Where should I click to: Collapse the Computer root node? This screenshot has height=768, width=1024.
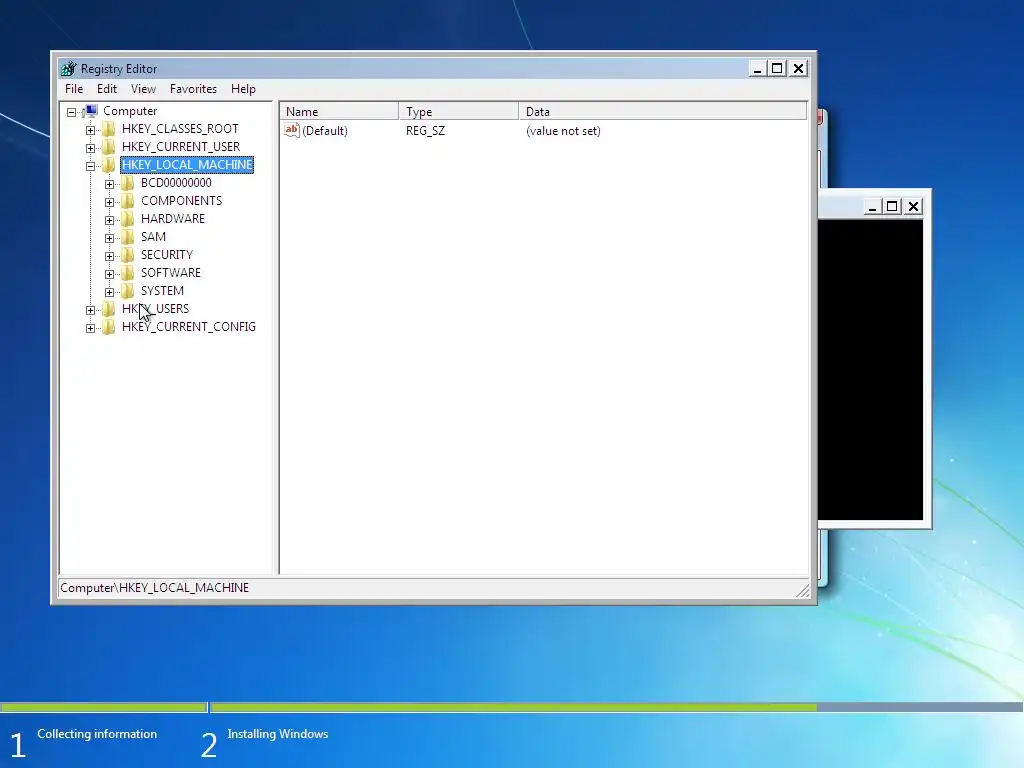(x=71, y=112)
